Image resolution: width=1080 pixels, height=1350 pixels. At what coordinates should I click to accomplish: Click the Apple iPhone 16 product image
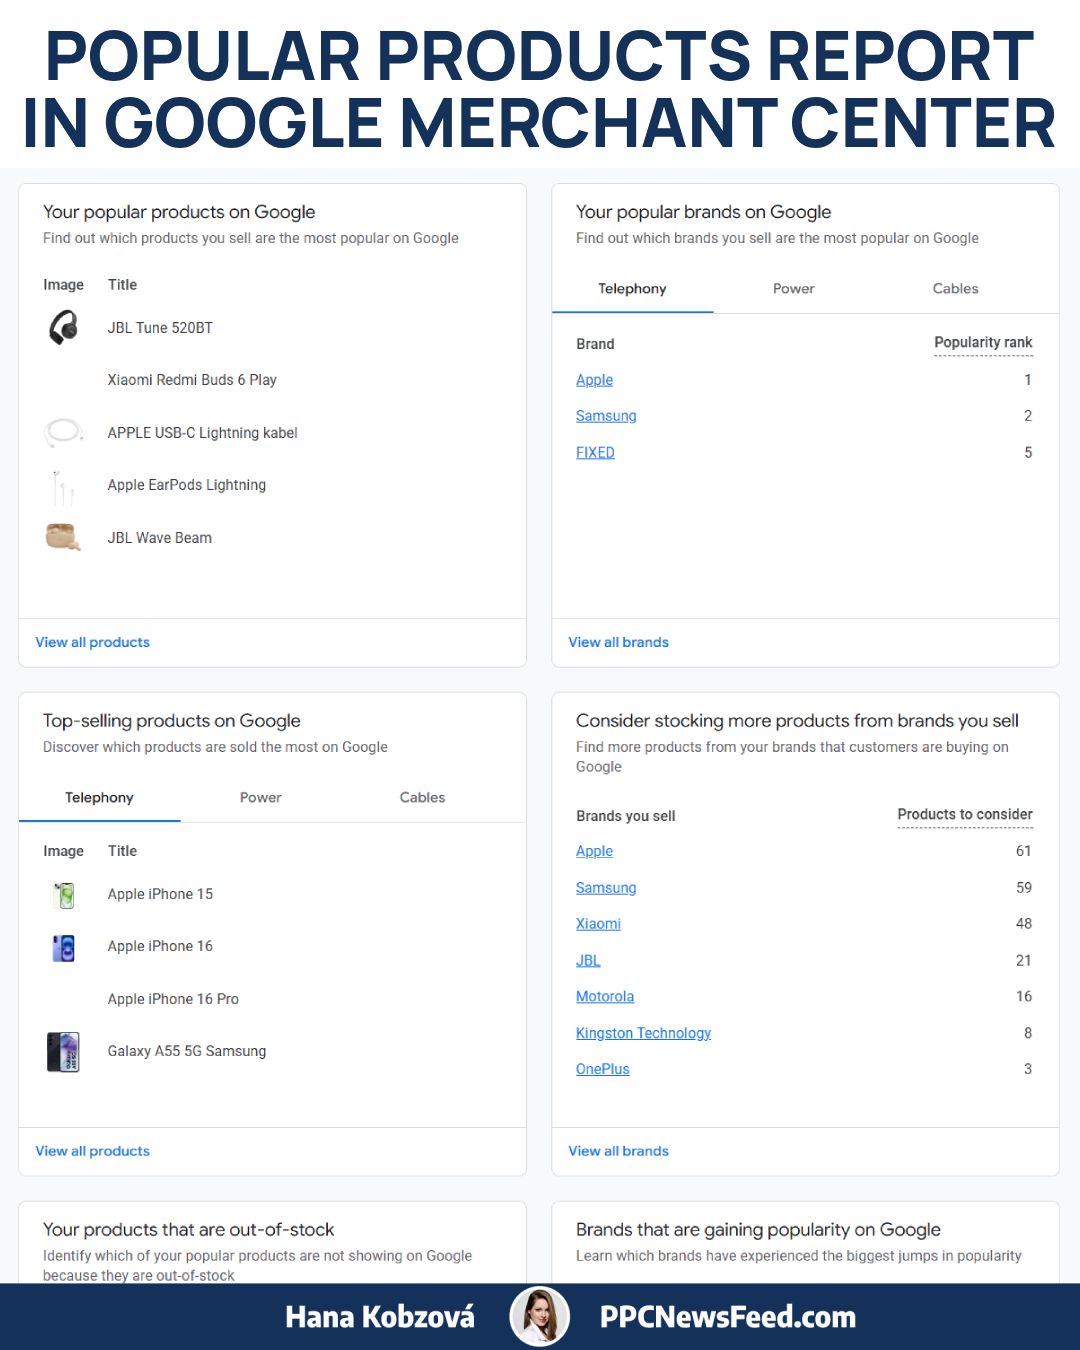tap(64, 947)
